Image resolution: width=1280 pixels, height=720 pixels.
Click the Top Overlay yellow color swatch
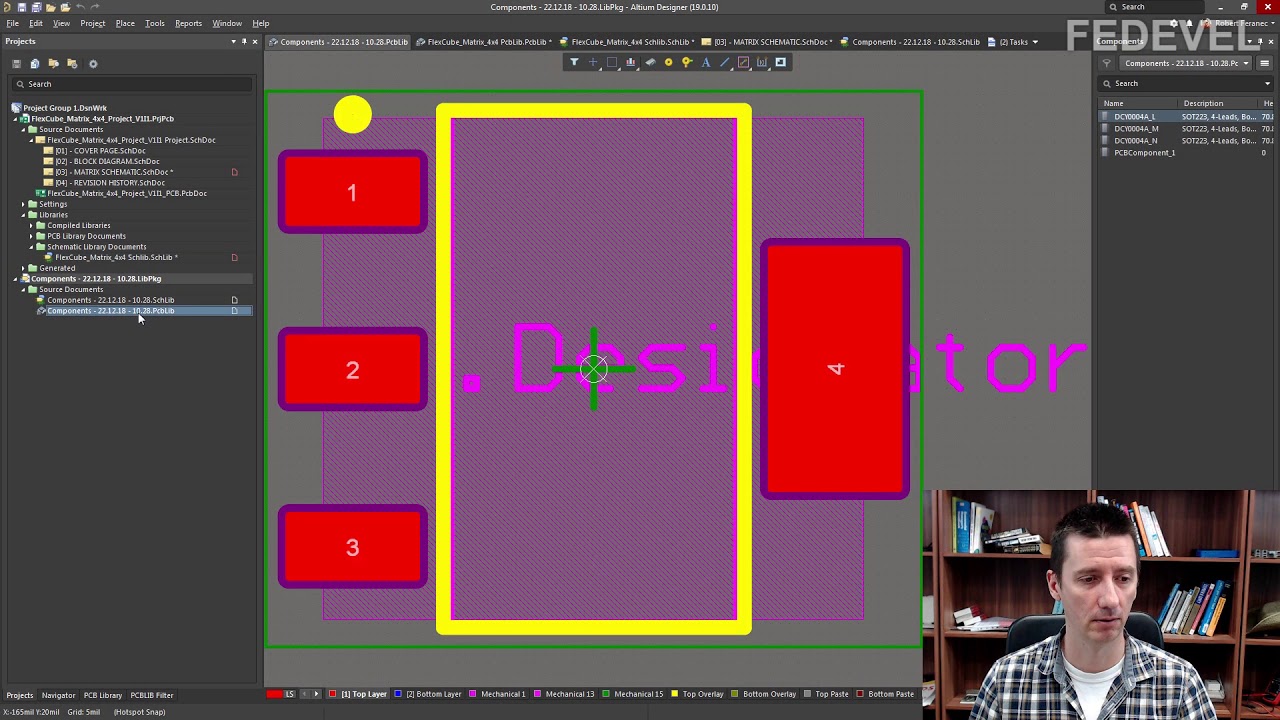coord(675,694)
